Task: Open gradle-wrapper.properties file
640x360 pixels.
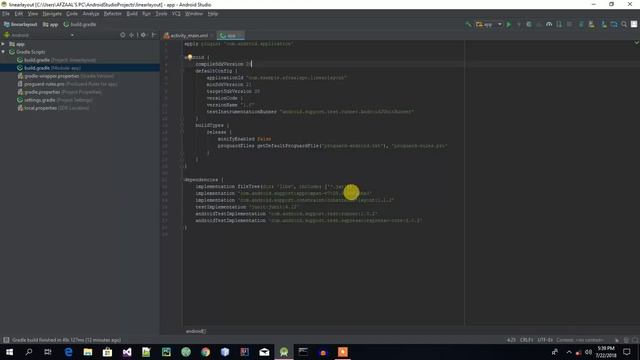Action: click(65, 76)
